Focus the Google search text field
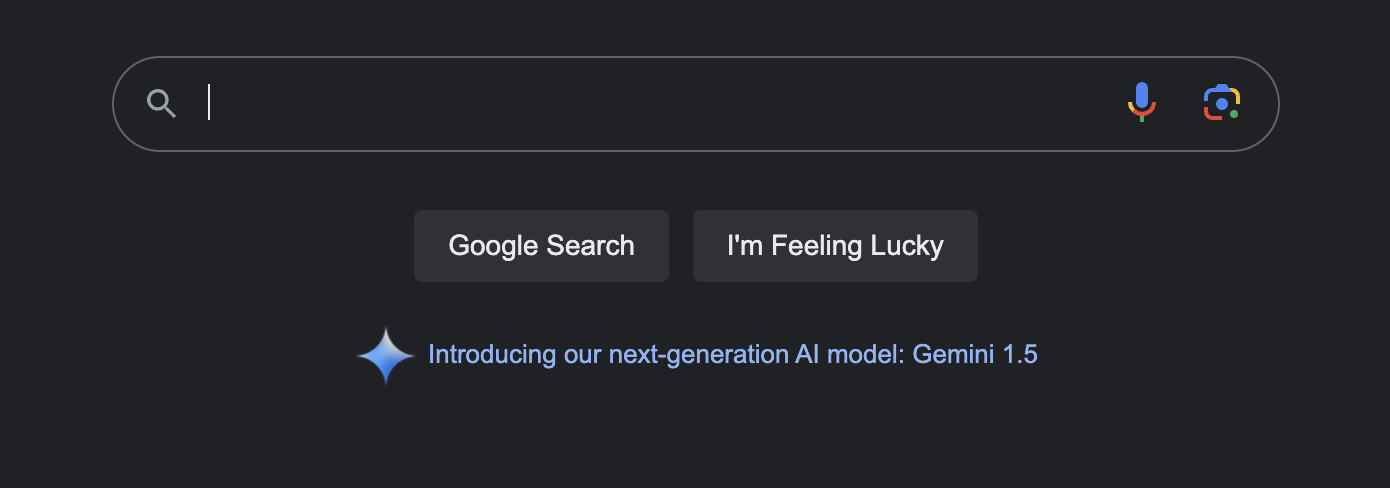The height and width of the screenshot is (488, 1390). [x=650, y=103]
